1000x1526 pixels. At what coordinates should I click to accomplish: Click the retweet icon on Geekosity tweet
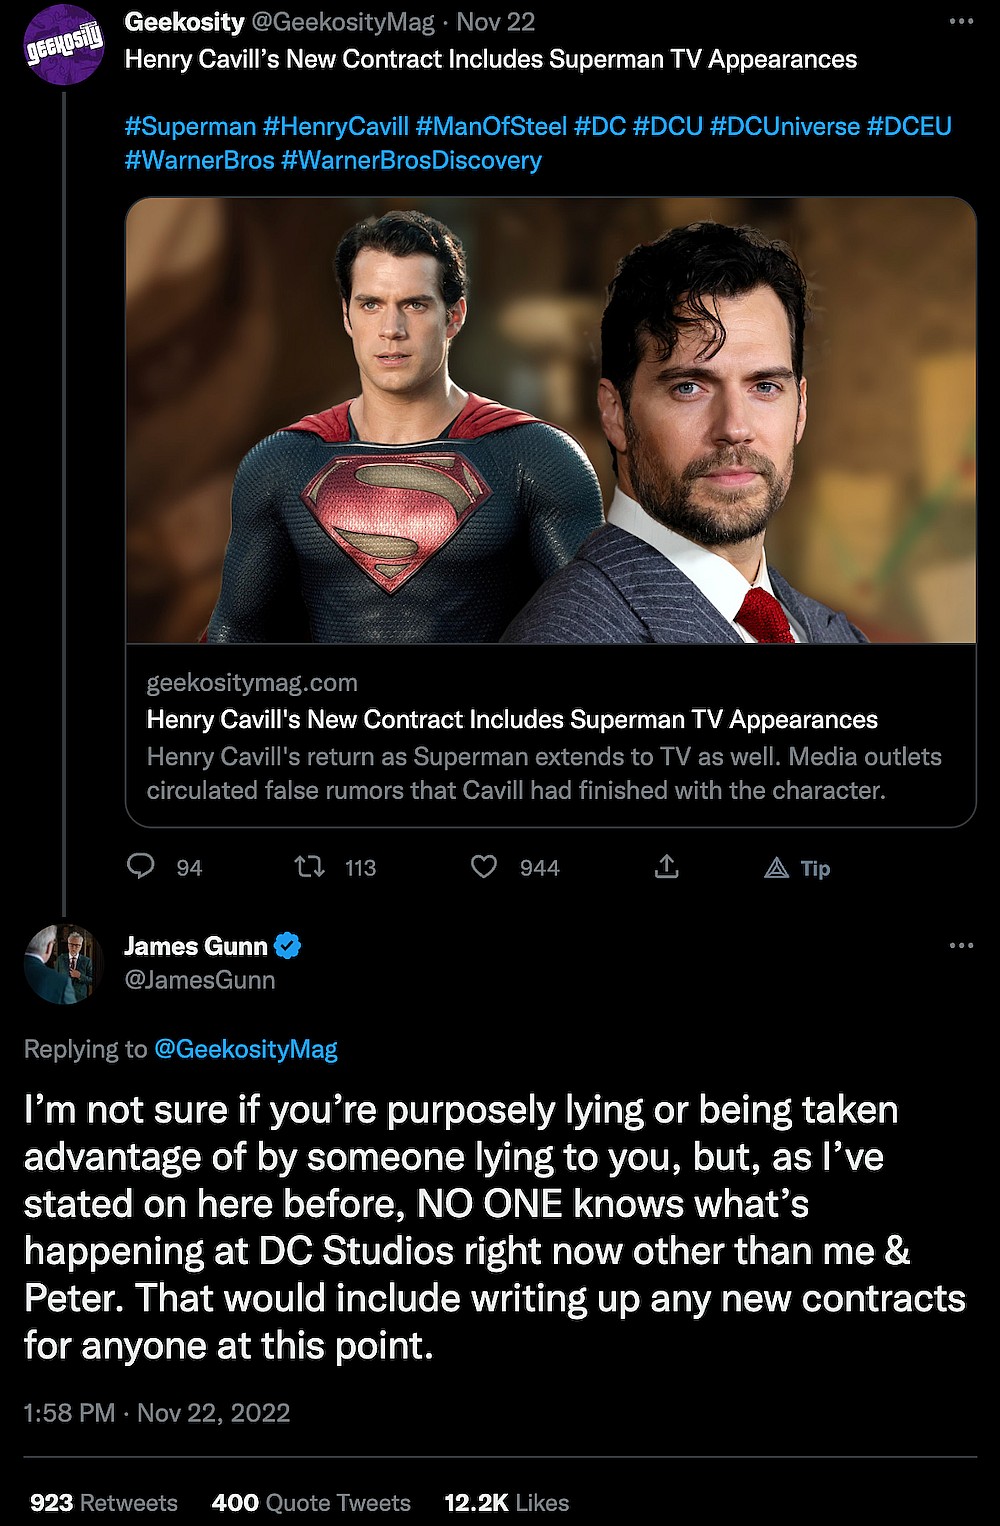[309, 866]
